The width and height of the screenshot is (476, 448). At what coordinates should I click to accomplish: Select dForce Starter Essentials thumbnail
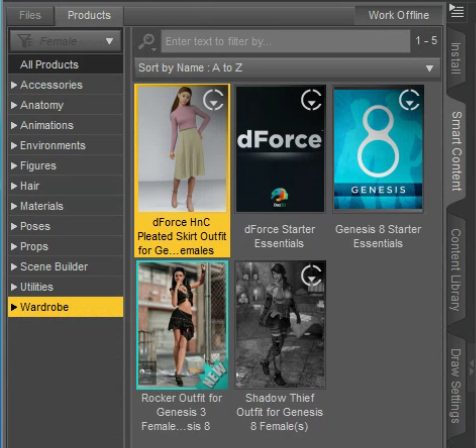[280, 149]
